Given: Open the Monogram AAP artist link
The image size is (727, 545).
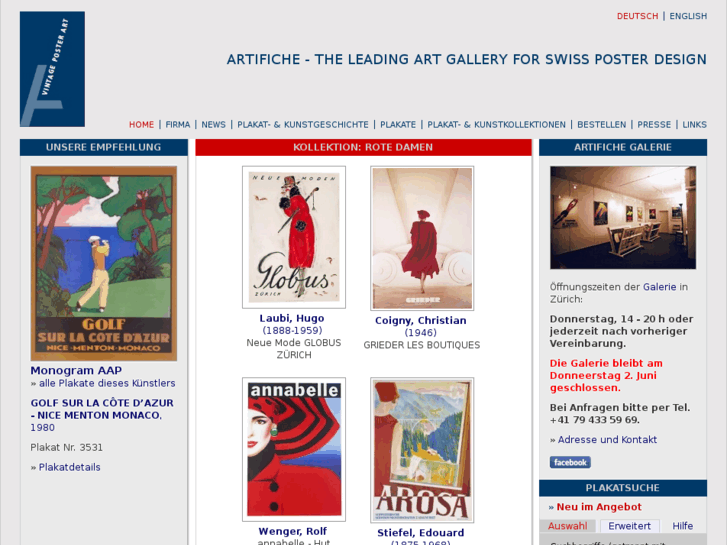Looking at the screenshot, I should [76, 371].
